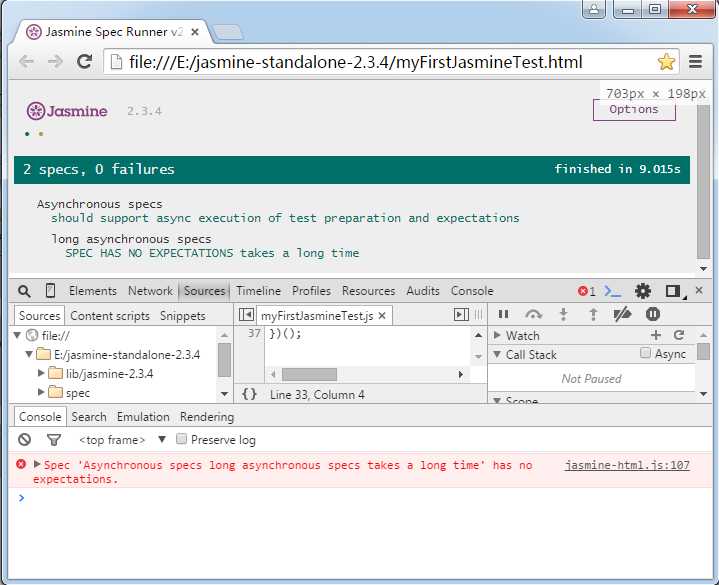Open Search drawer tab
Screen dimensions: 719x585
pos(88,417)
